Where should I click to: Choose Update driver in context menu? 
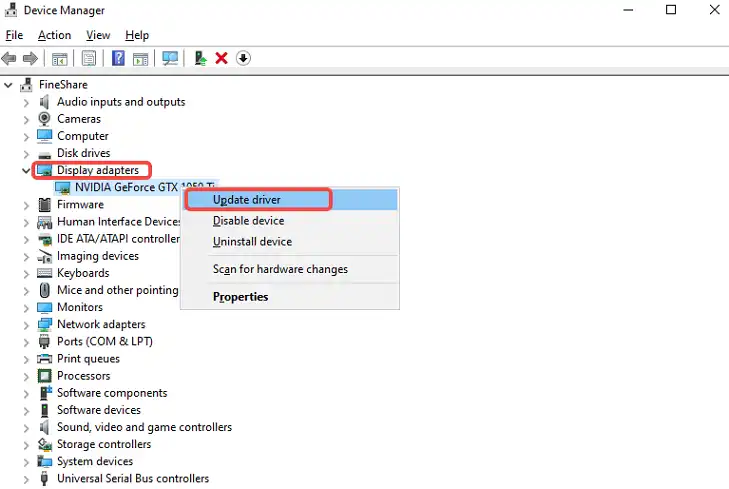pos(290,200)
